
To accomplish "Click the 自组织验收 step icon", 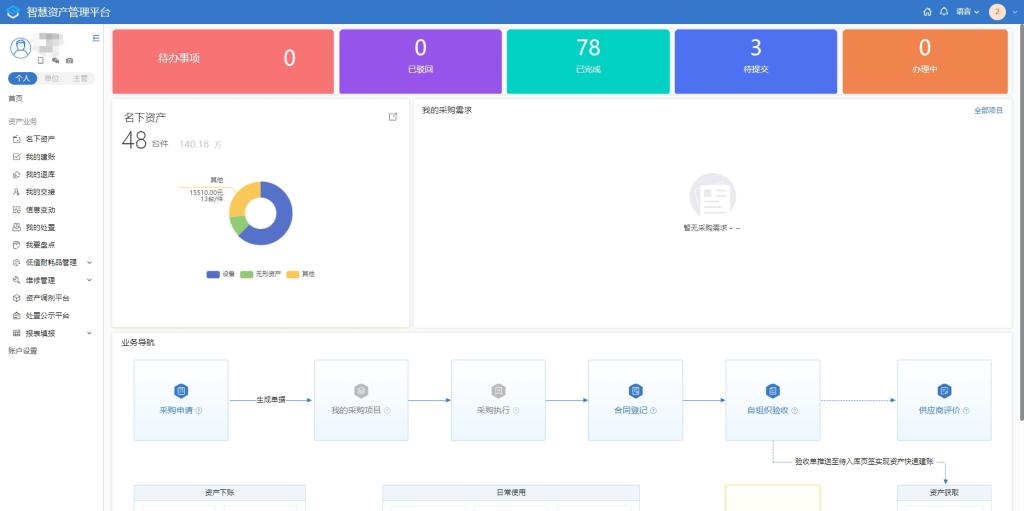I will pyautogui.click(x=772, y=390).
